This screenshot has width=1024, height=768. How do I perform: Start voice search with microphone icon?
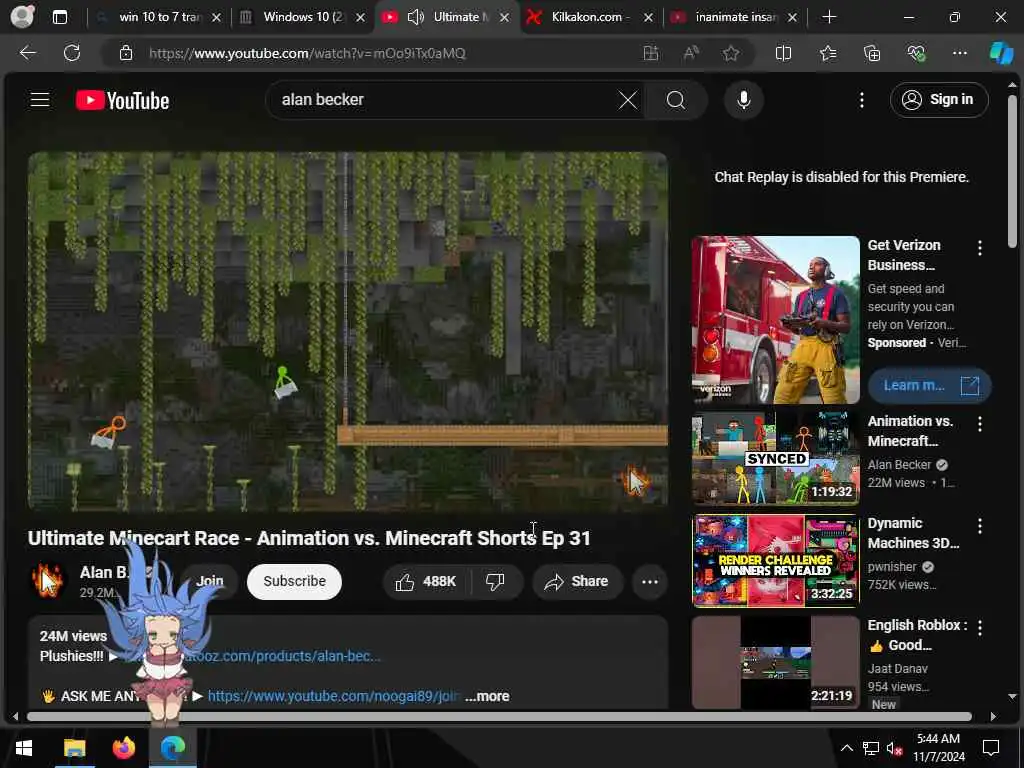[x=743, y=100]
